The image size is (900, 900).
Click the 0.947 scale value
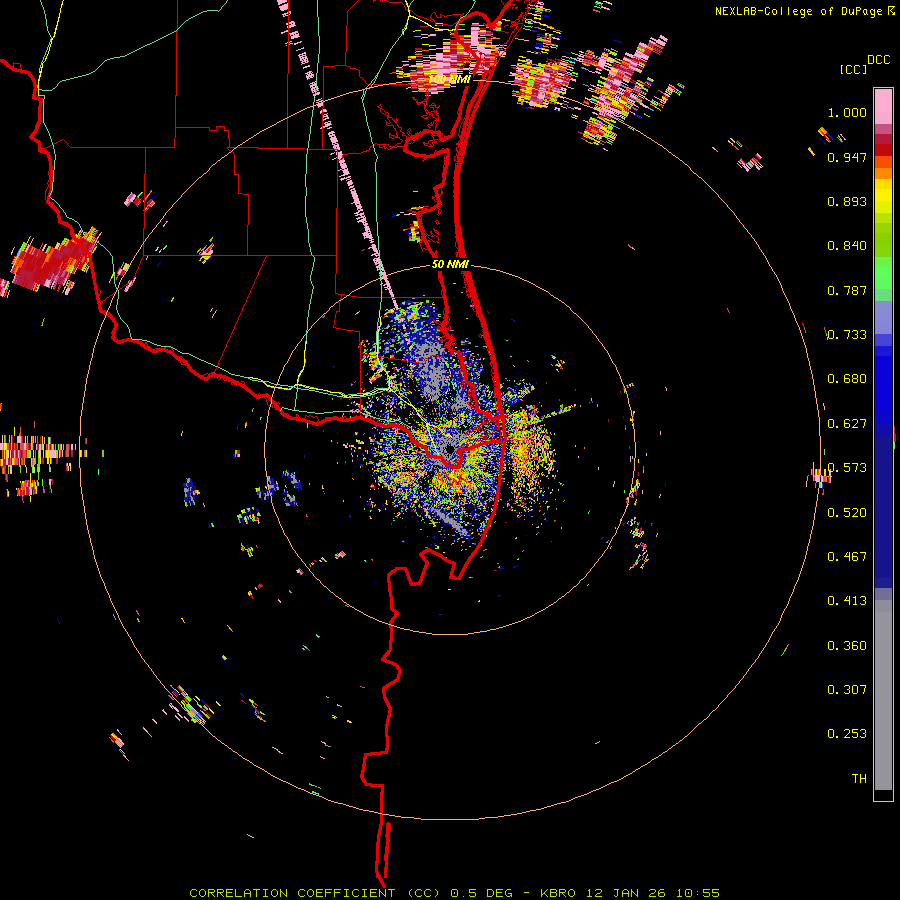tap(847, 157)
